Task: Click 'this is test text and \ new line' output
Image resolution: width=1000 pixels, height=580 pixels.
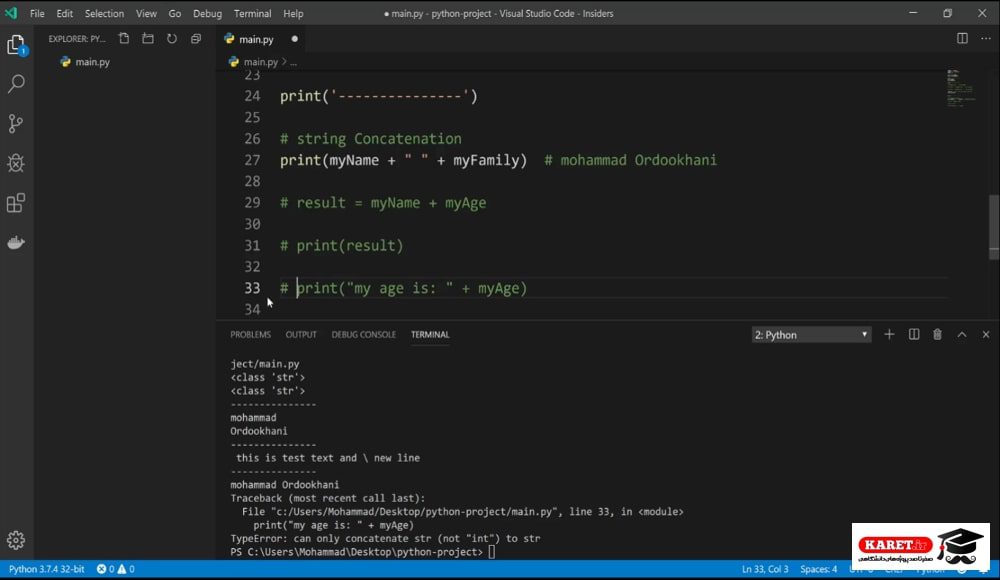Action: click(x=328, y=458)
